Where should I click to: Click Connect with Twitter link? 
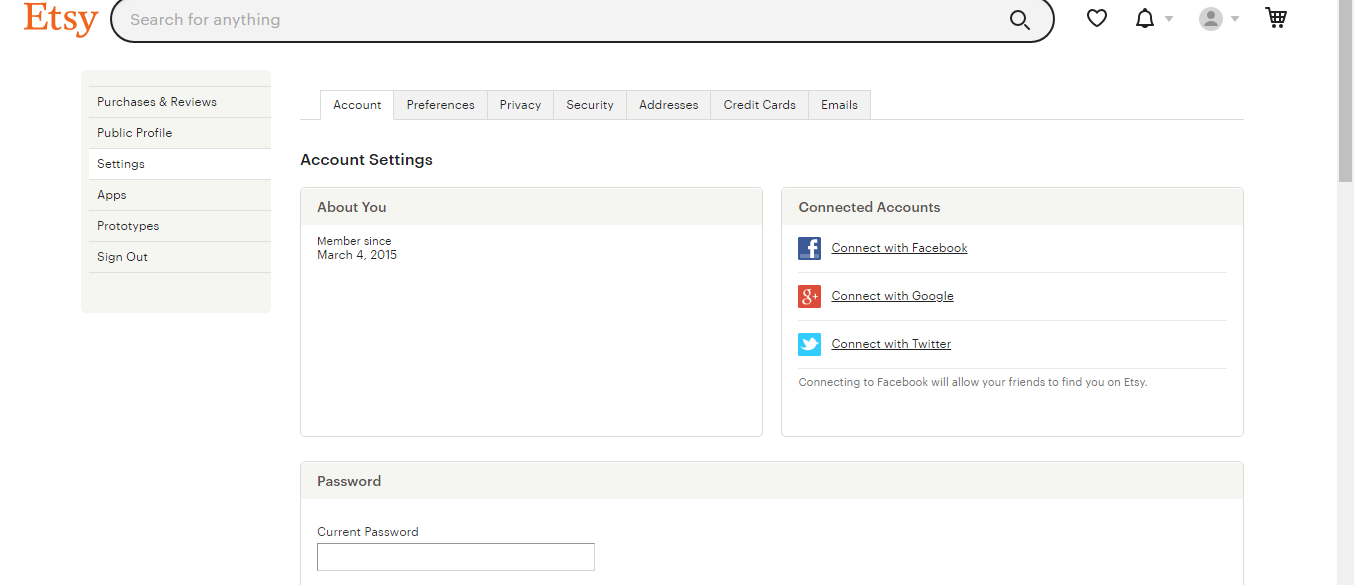(891, 344)
